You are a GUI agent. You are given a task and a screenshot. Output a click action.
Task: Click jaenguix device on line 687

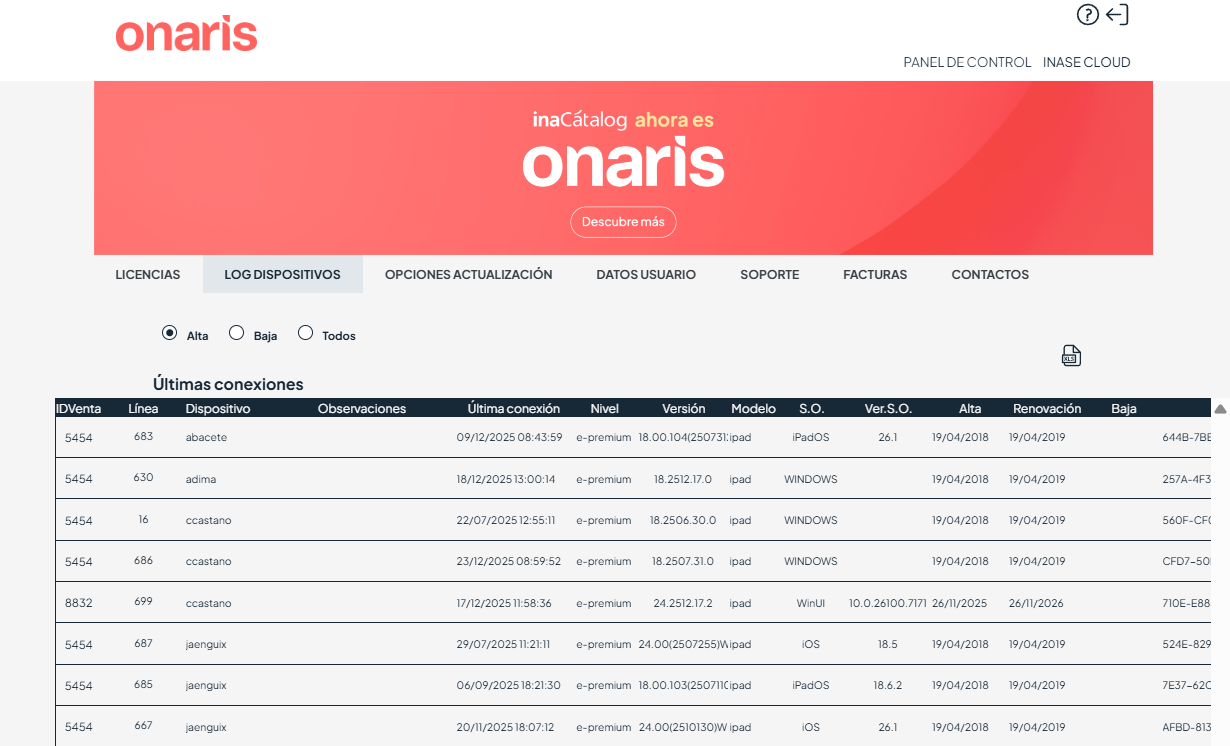pos(206,644)
